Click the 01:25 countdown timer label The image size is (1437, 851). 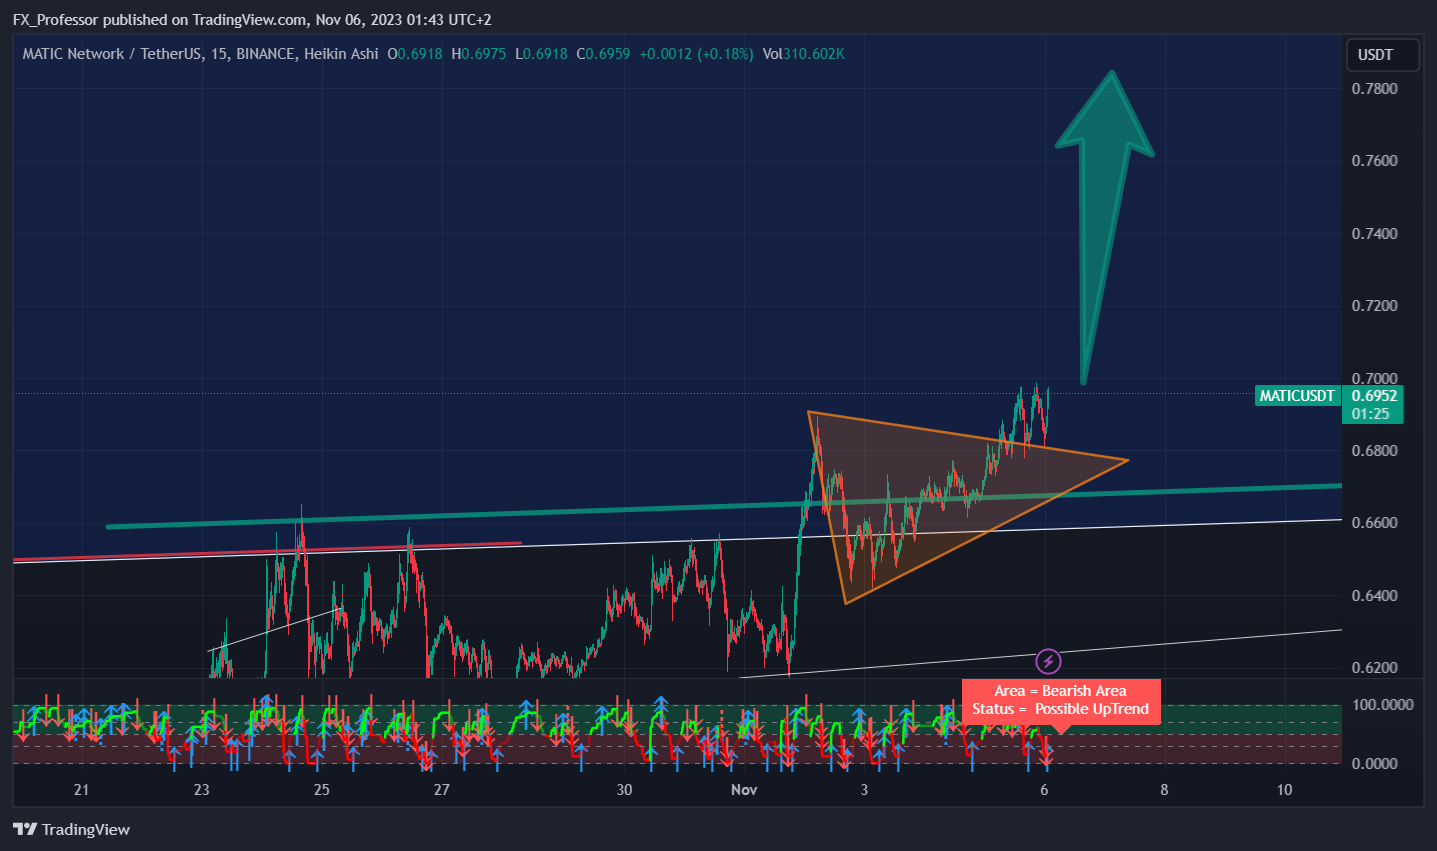tap(1371, 414)
